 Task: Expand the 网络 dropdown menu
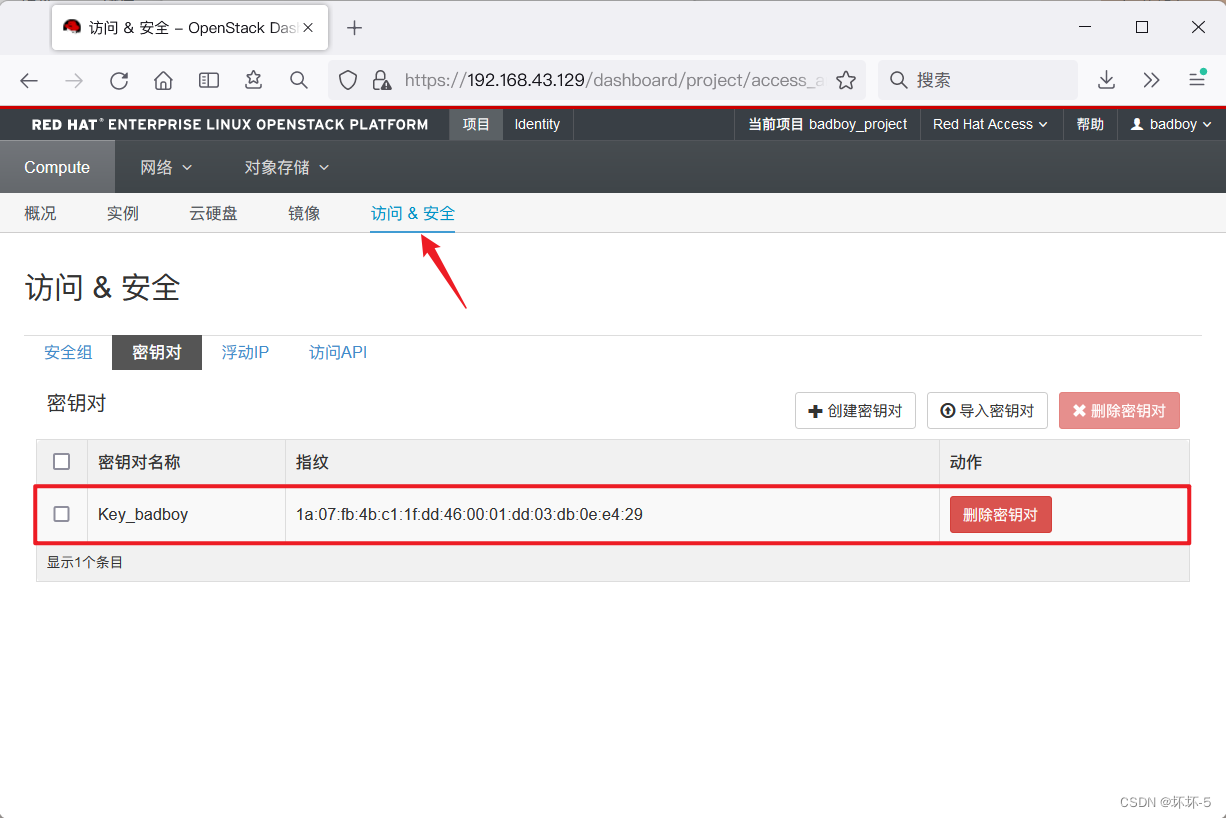[x=166, y=167]
